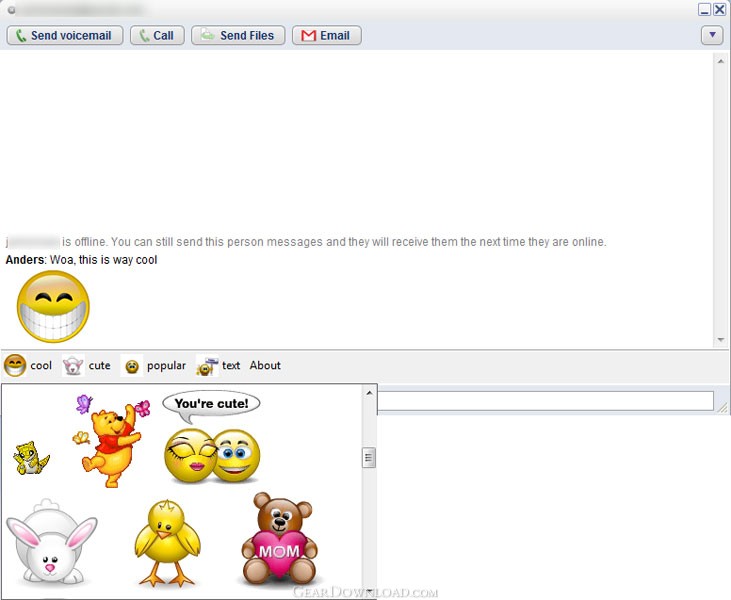The width and height of the screenshot is (731, 600).
Task: Open Email to this contact
Action: coord(326,36)
